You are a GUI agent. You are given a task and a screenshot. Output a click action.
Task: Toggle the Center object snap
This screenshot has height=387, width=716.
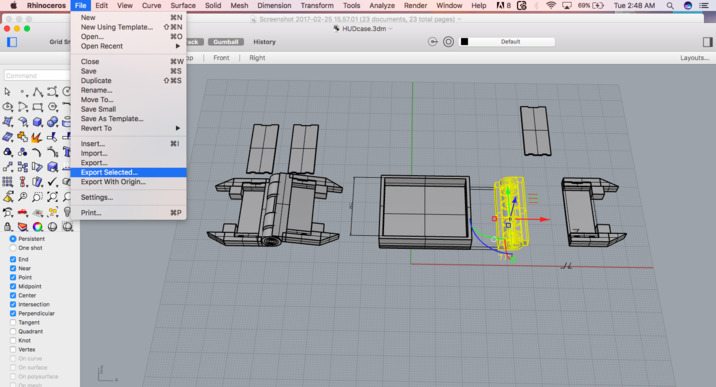pos(13,295)
